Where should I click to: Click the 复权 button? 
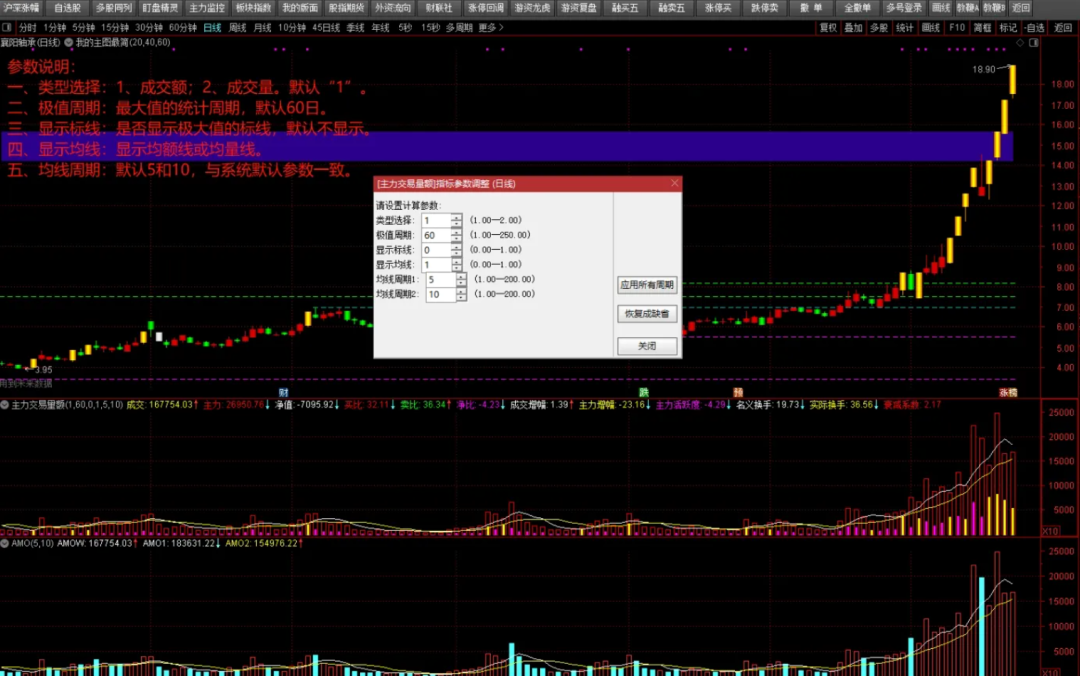click(828, 28)
